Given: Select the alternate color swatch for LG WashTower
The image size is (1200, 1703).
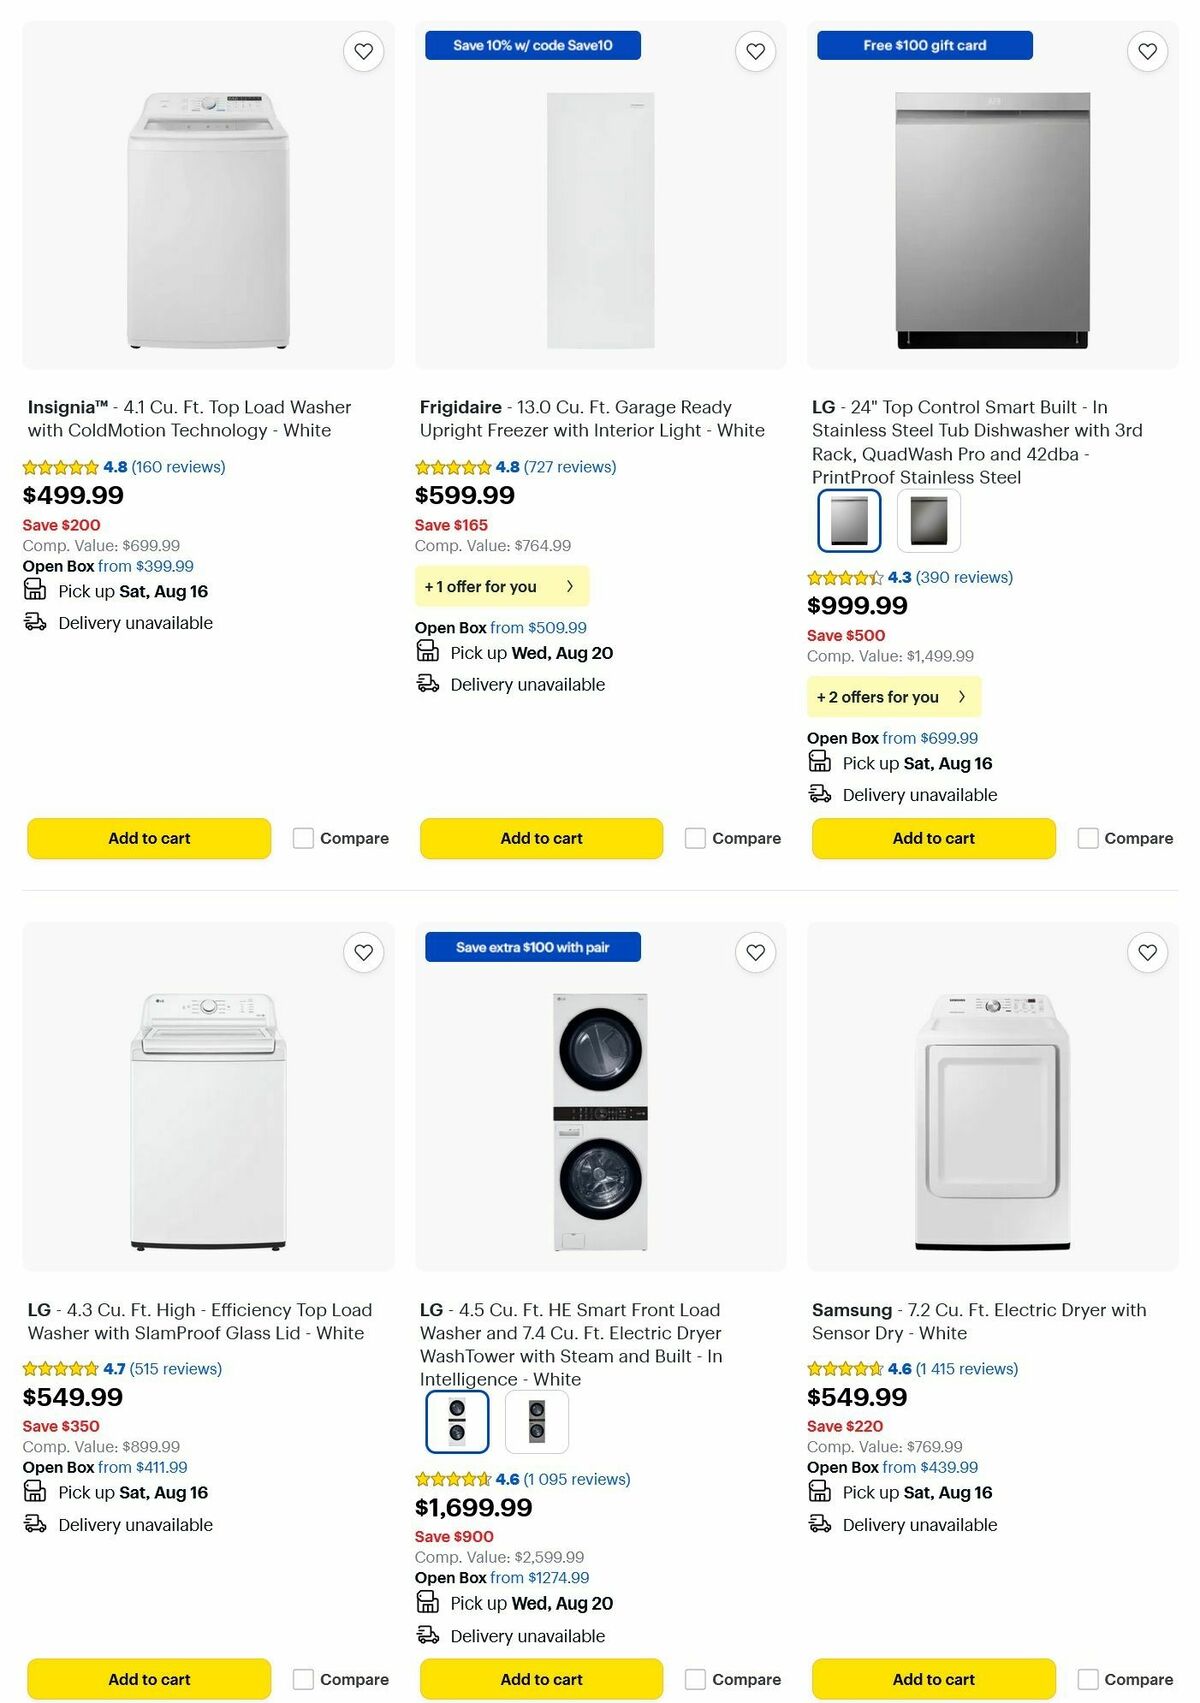Looking at the screenshot, I should (x=537, y=1422).
